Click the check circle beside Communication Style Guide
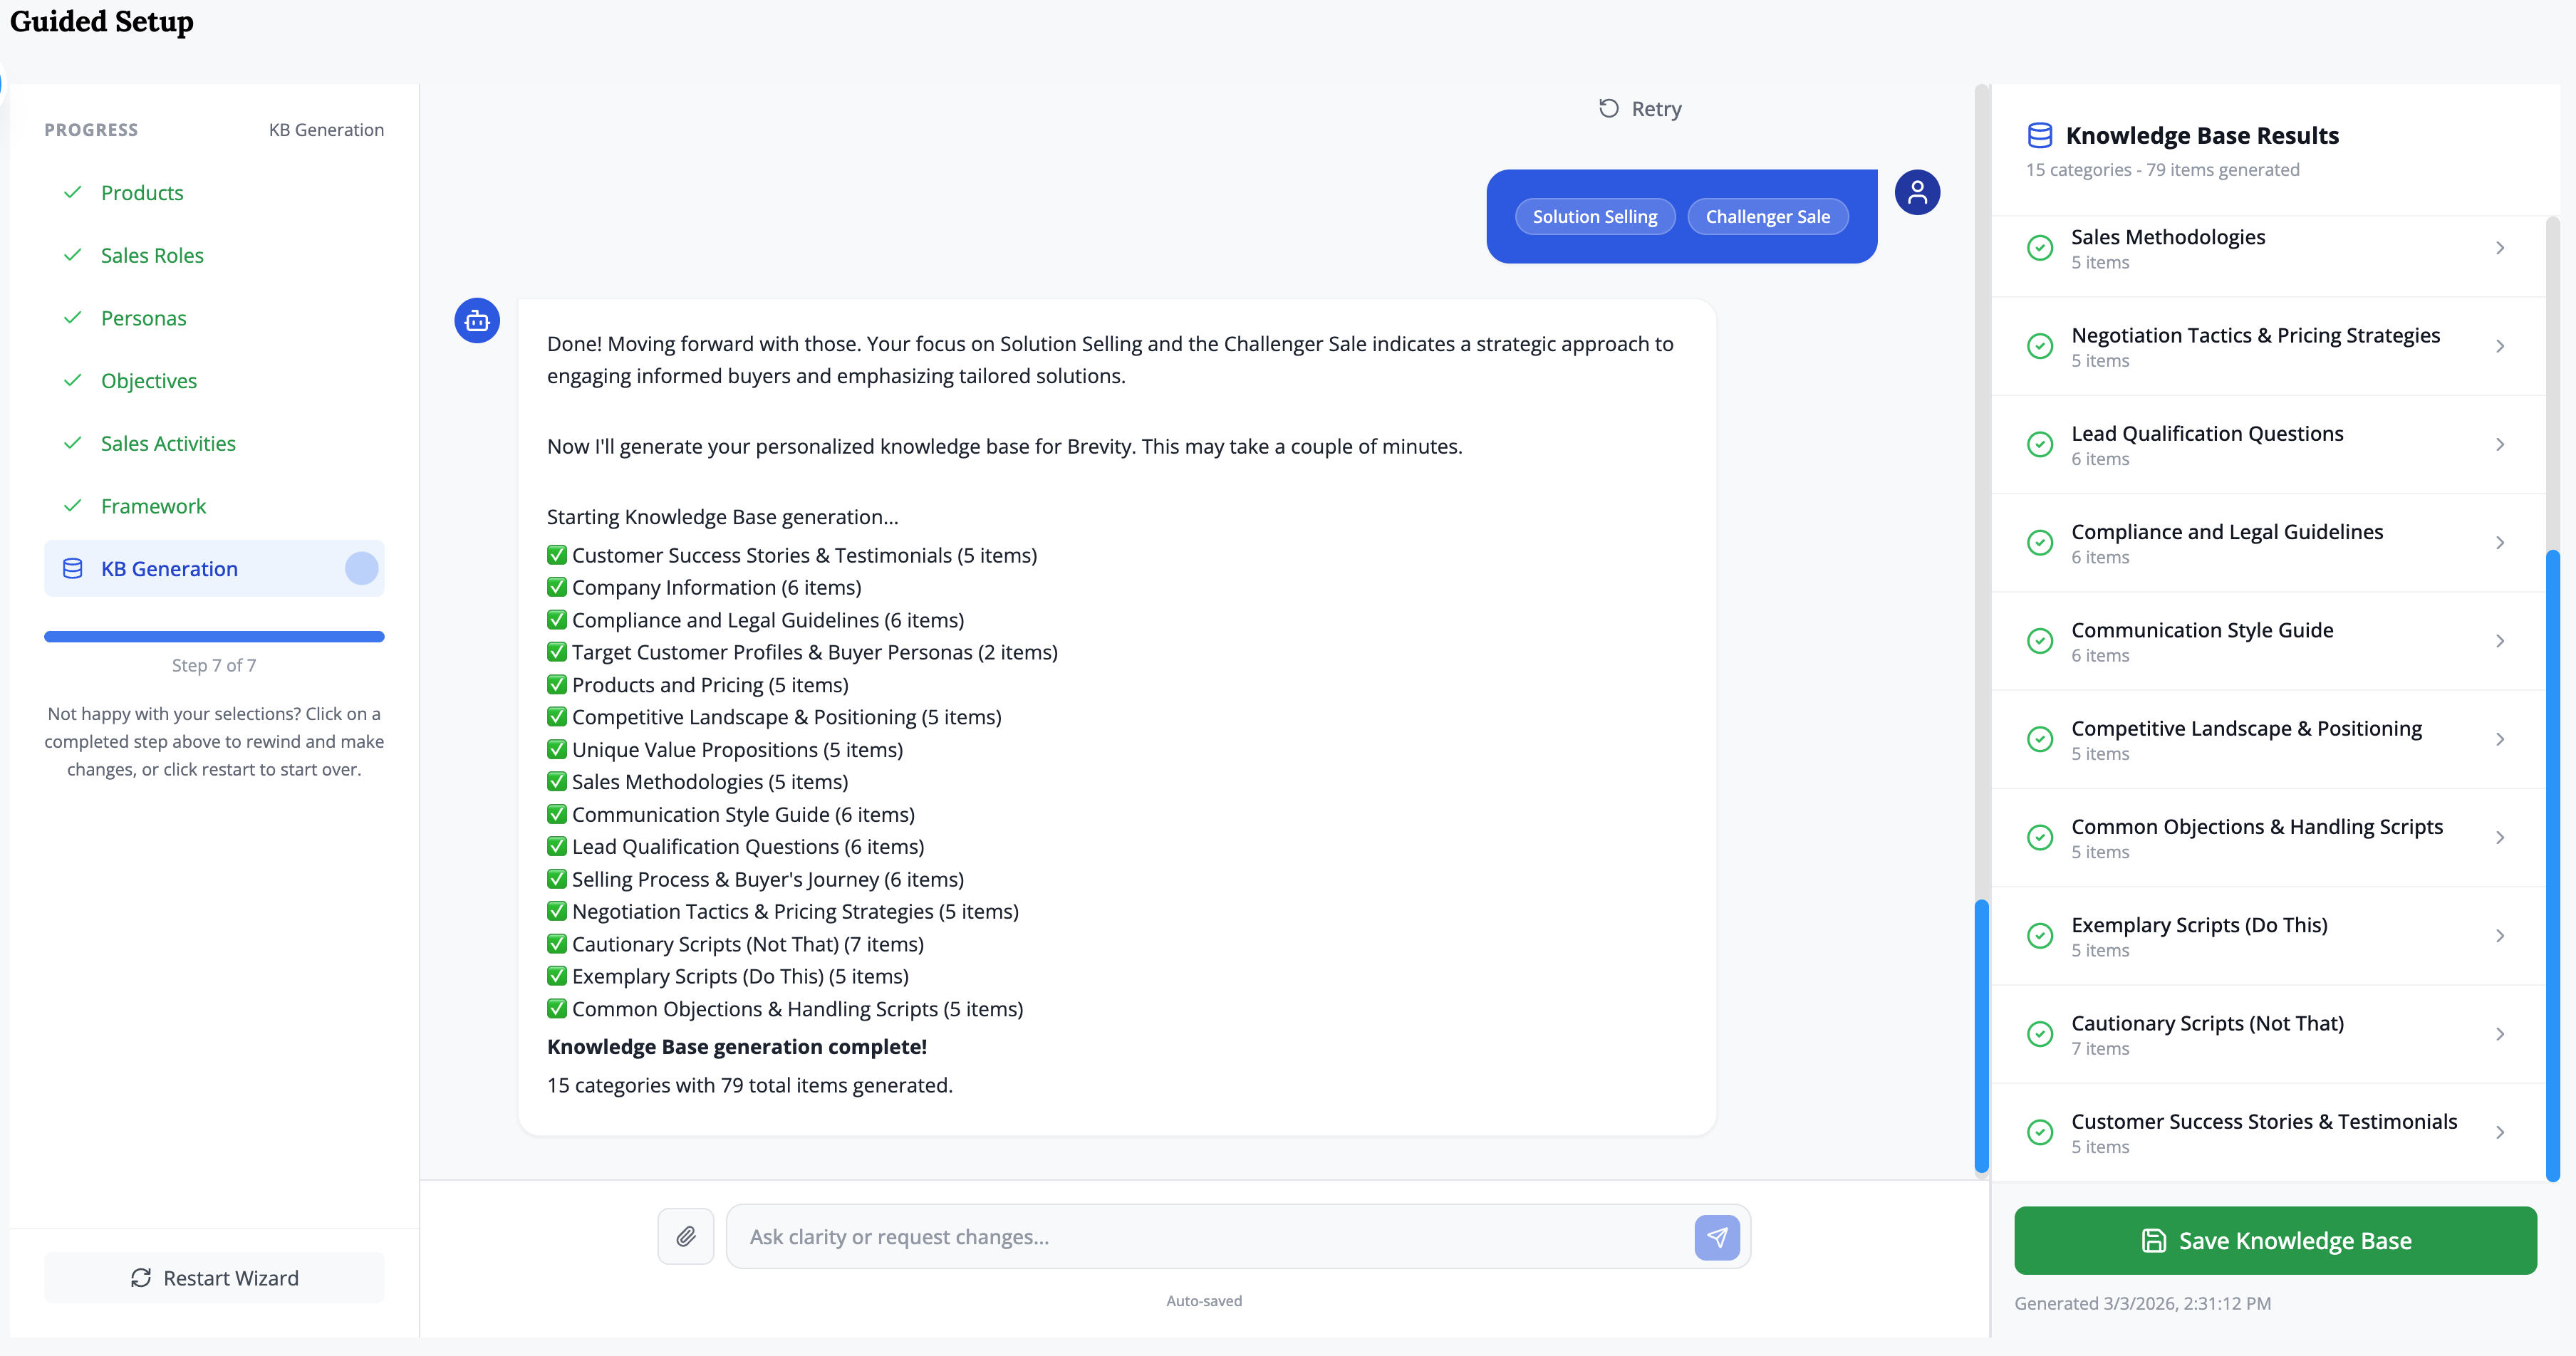Screen dimensions: 2576x1356 tap(2040, 641)
